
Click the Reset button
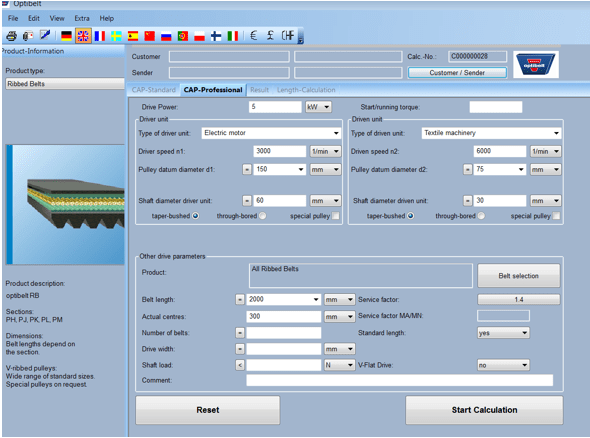tap(208, 410)
